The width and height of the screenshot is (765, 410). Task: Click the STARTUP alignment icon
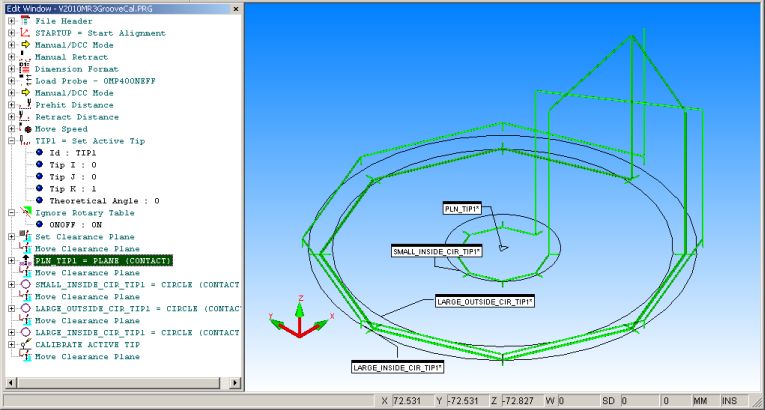coord(25,33)
